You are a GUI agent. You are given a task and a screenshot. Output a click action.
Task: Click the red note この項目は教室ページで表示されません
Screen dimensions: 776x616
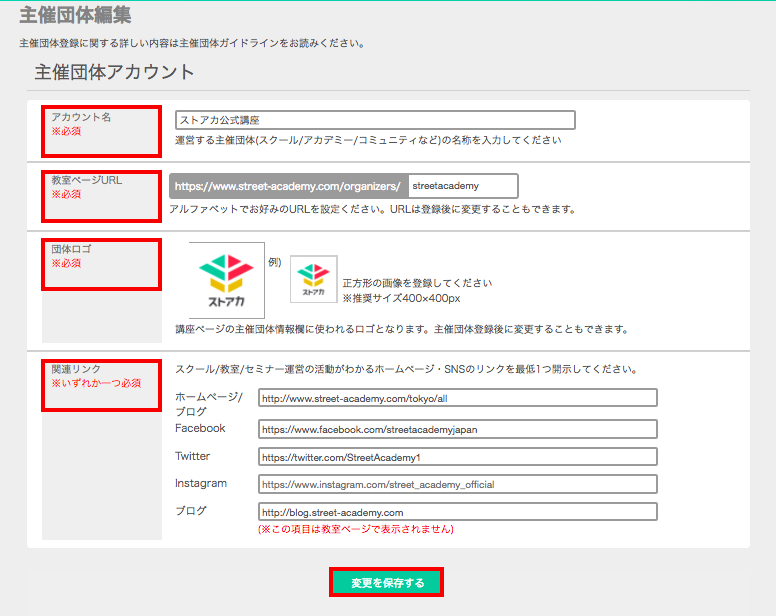coord(356,529)
